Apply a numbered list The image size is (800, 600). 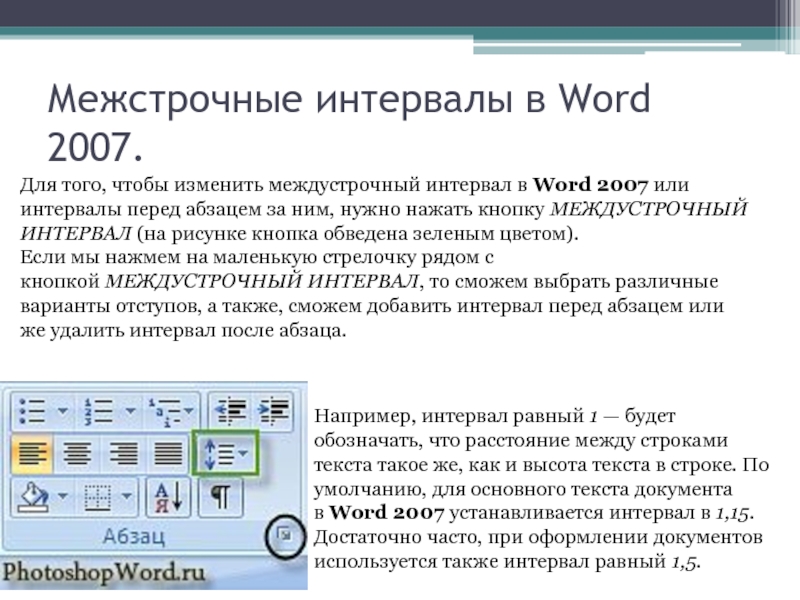pos(98,411)
